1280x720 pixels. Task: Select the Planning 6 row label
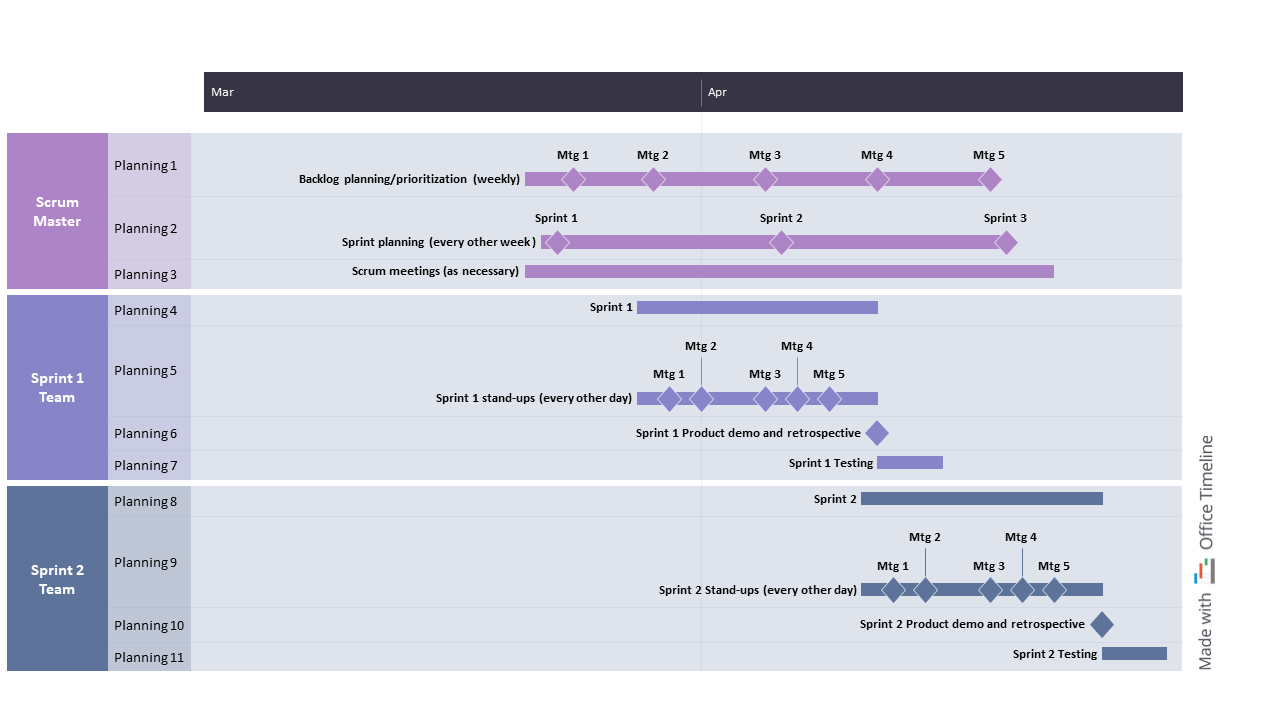click(146, 433)
